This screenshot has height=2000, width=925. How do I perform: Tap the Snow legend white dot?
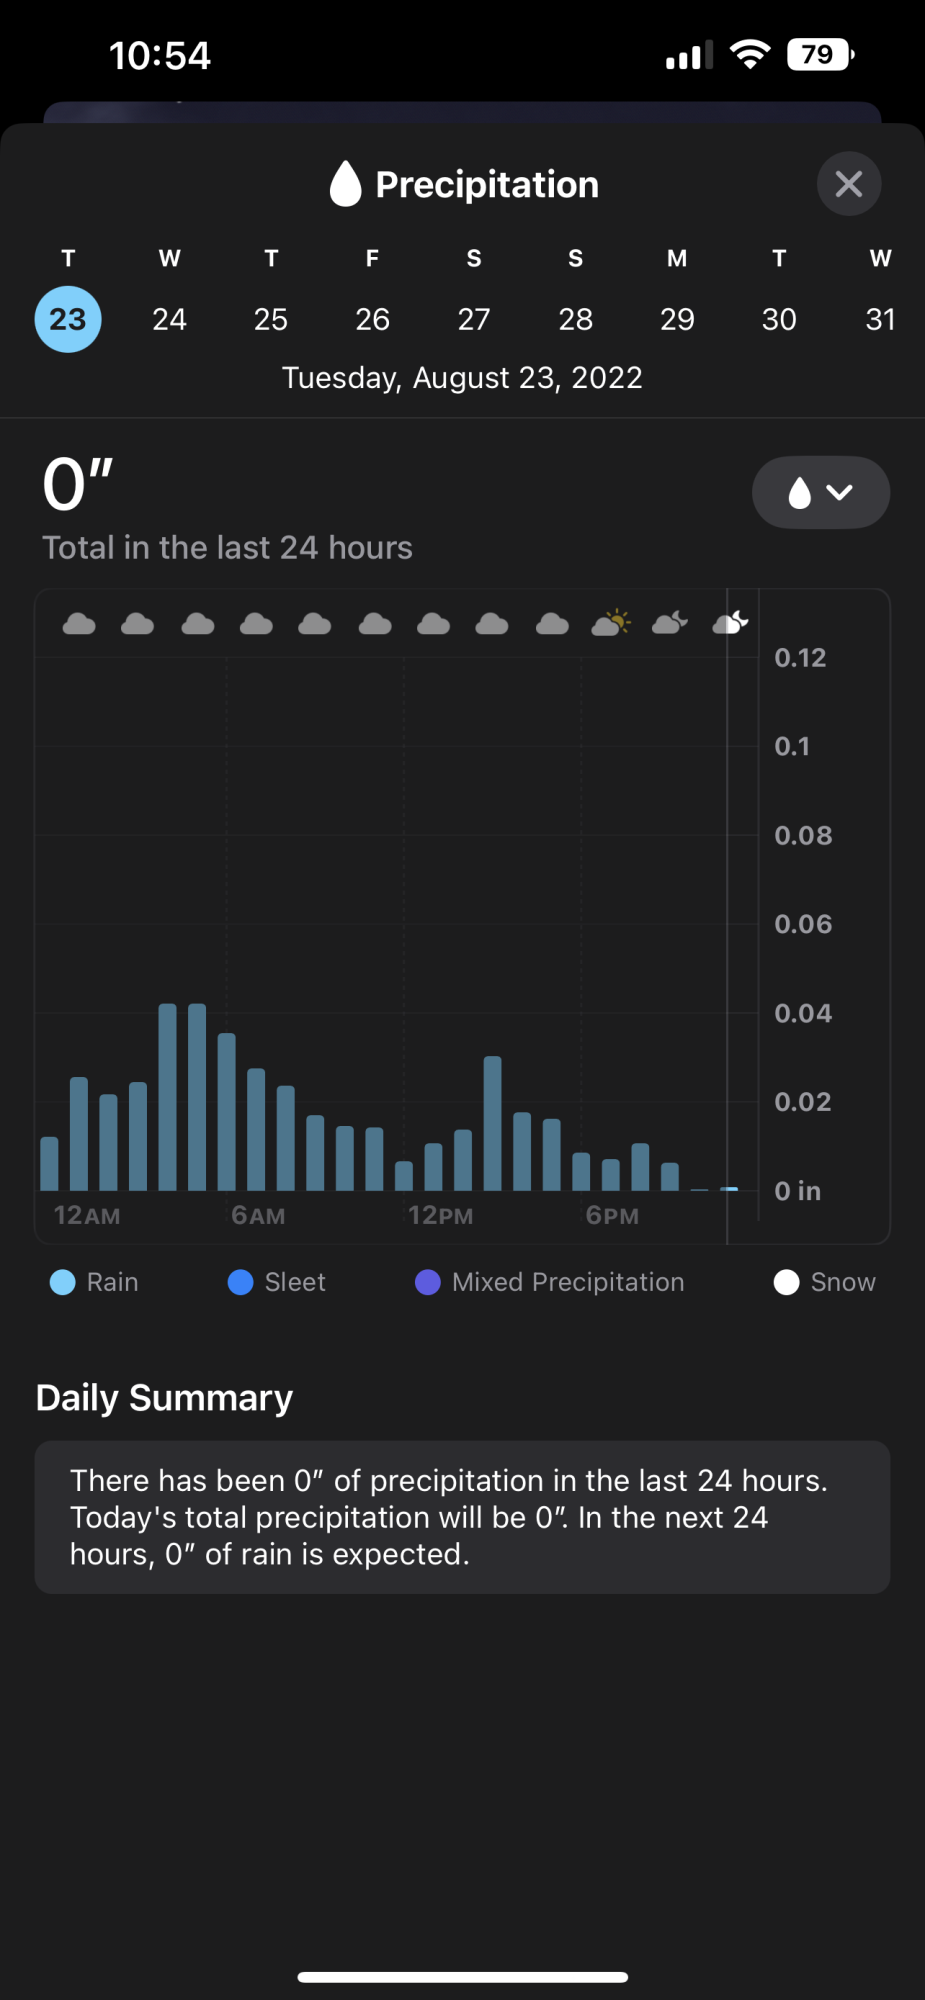[x=786, y=1282]
